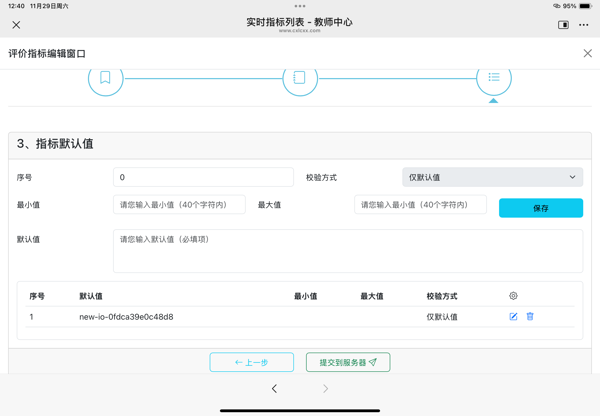Viewport: 600px width, 416px height.
Task: Focus the 序号 input field
Action: (x=203, y=177)
